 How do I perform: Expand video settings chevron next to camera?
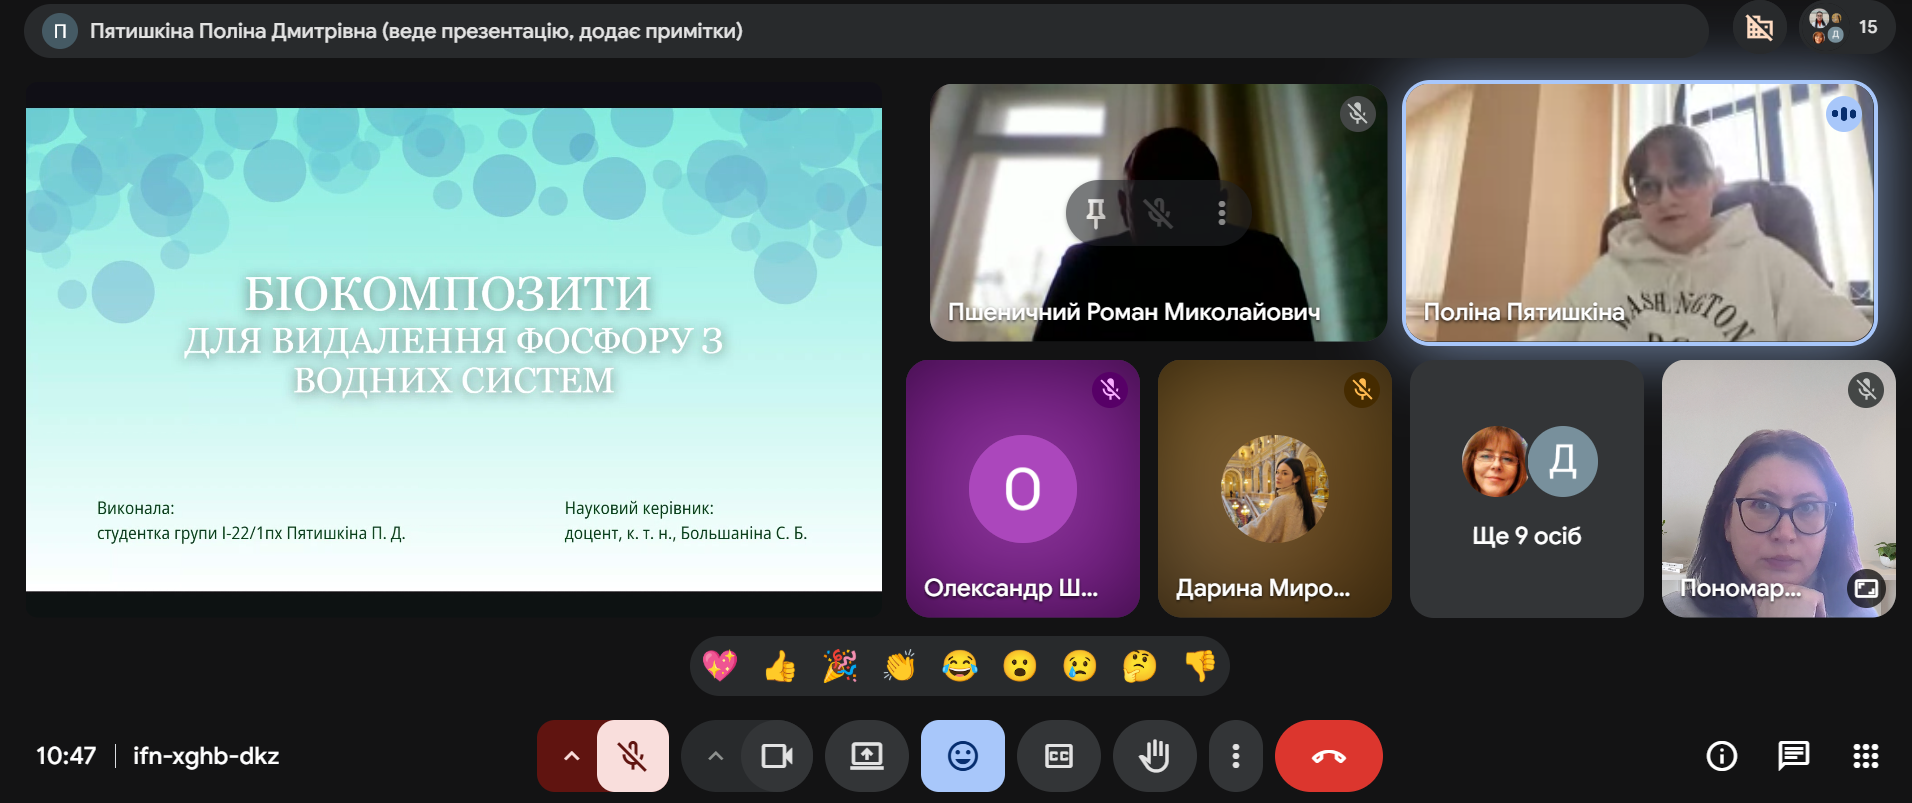click(x=715, y=756)
